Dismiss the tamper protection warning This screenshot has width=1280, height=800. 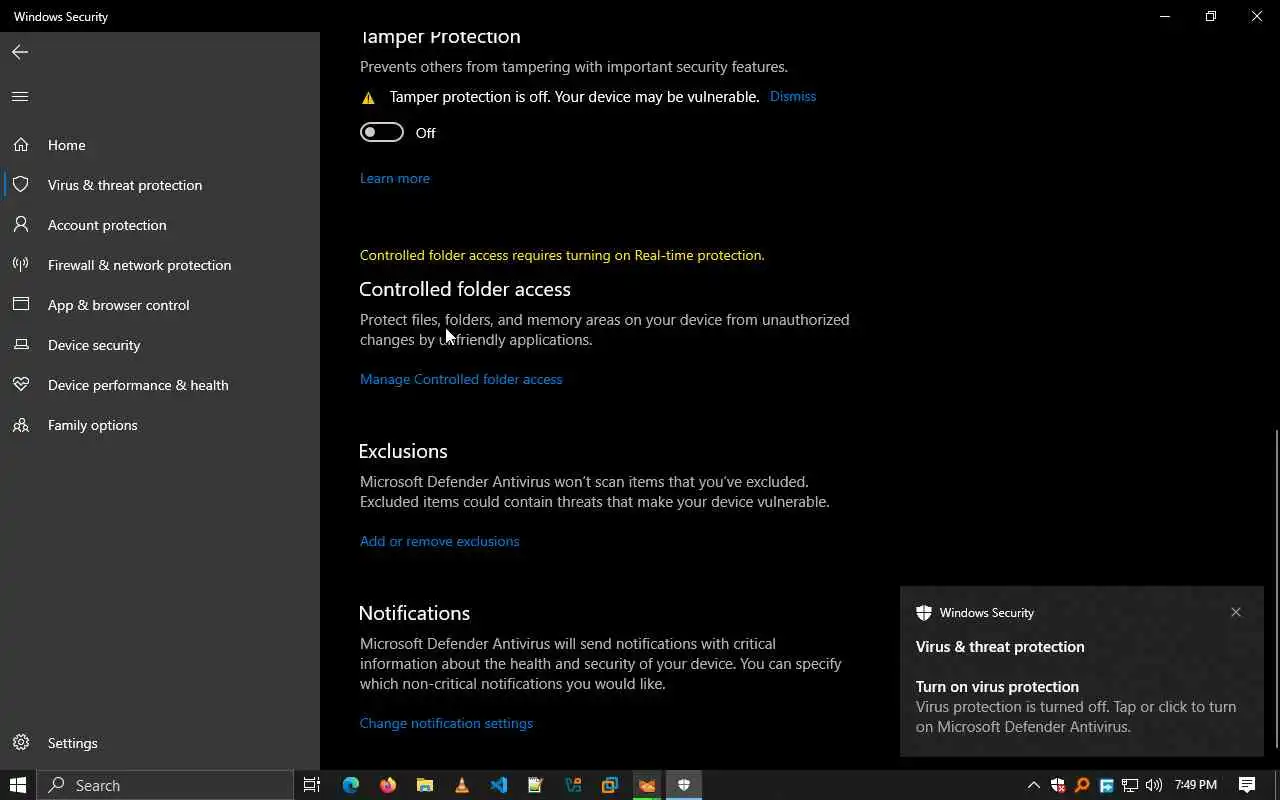(x=793, y=96)
